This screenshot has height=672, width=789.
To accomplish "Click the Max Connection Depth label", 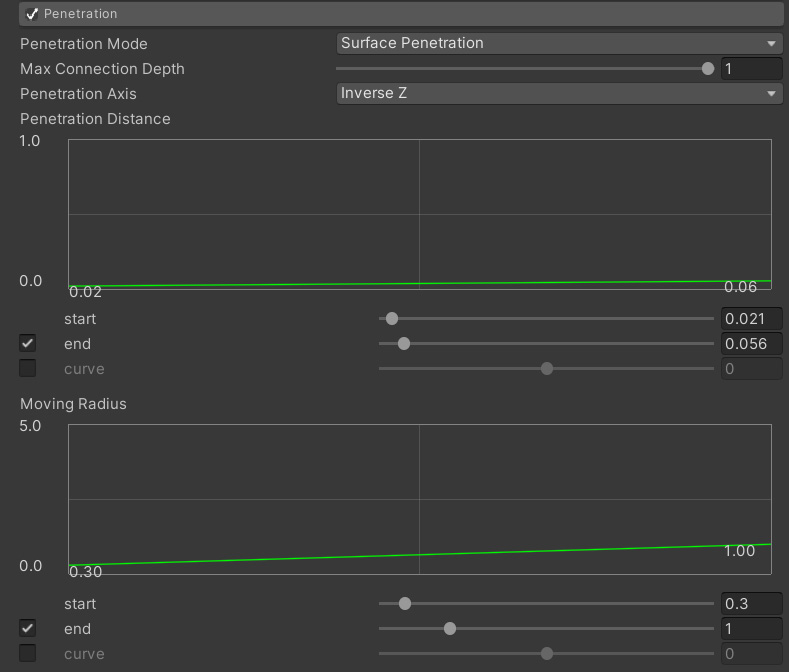I will pyautogui.click(x=102, y=69).
